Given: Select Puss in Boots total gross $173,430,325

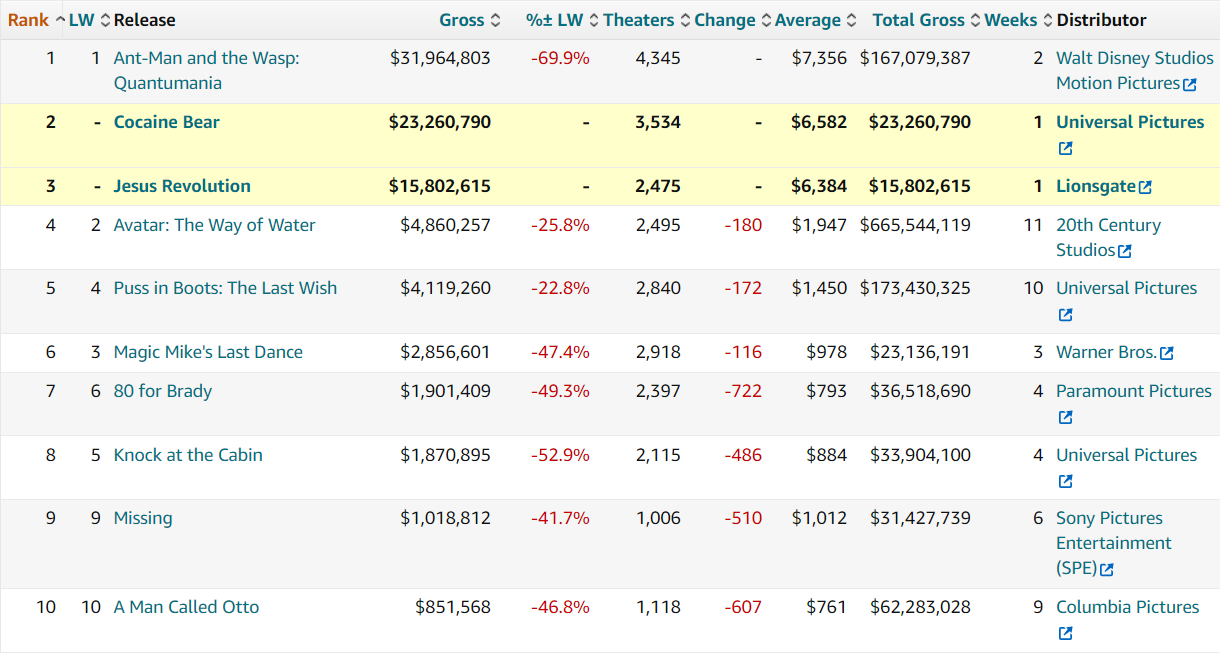Looking at the screenshot, I should click(915, 288).
